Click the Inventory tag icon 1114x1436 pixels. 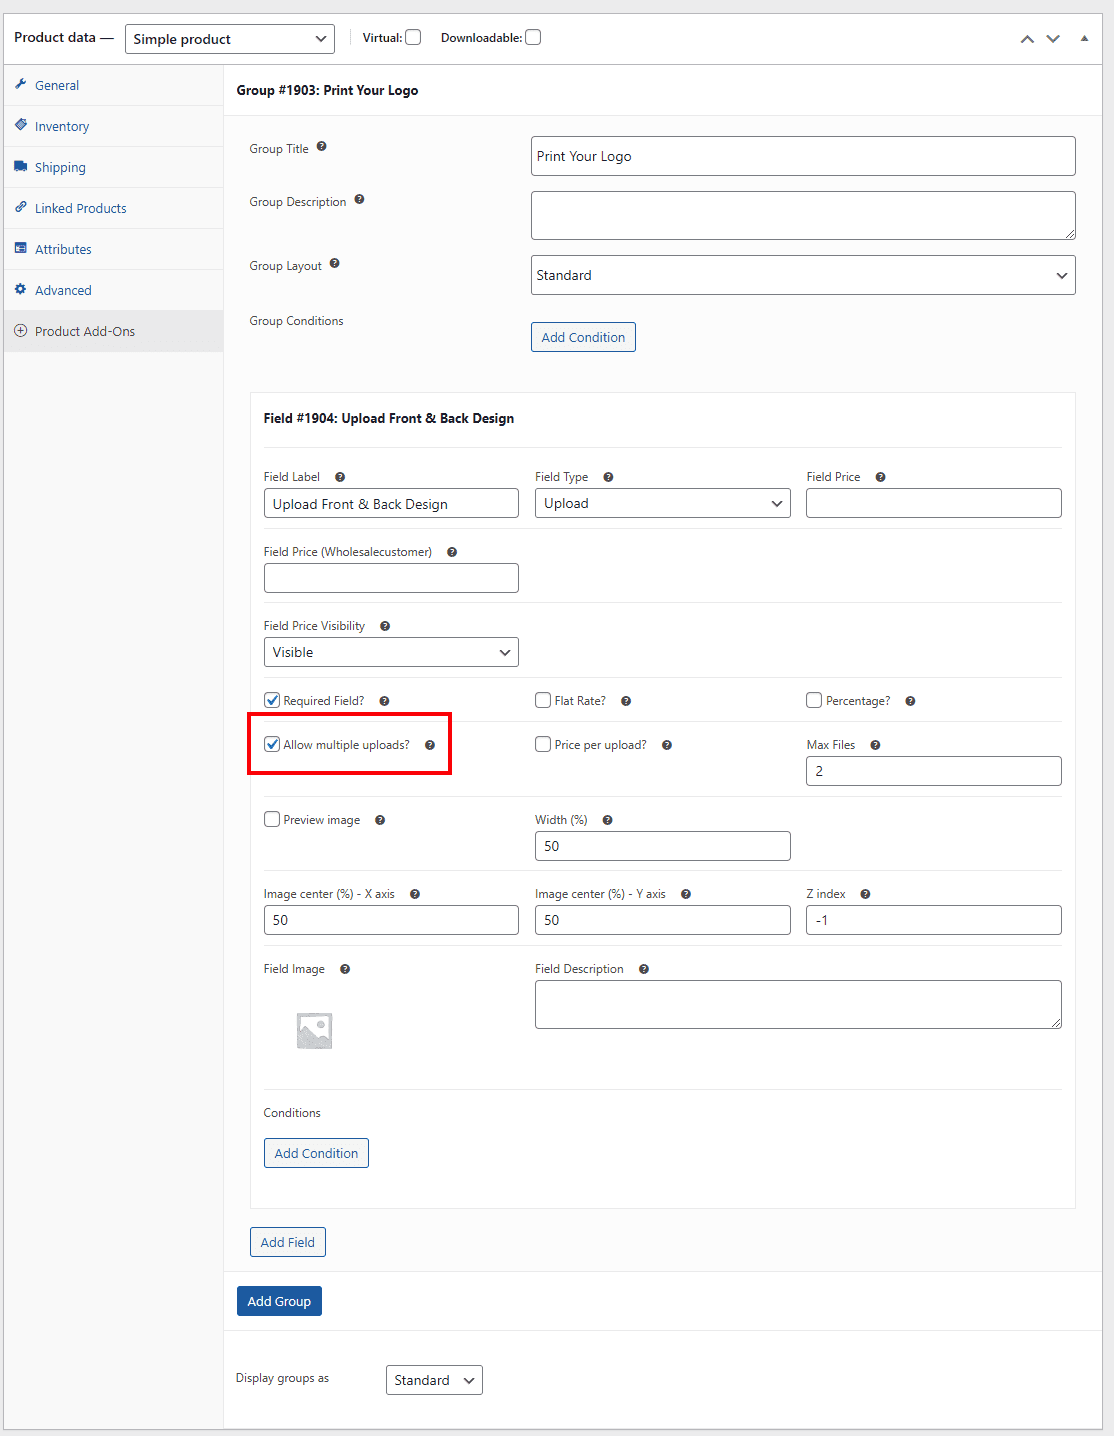[x=22, y=126]
